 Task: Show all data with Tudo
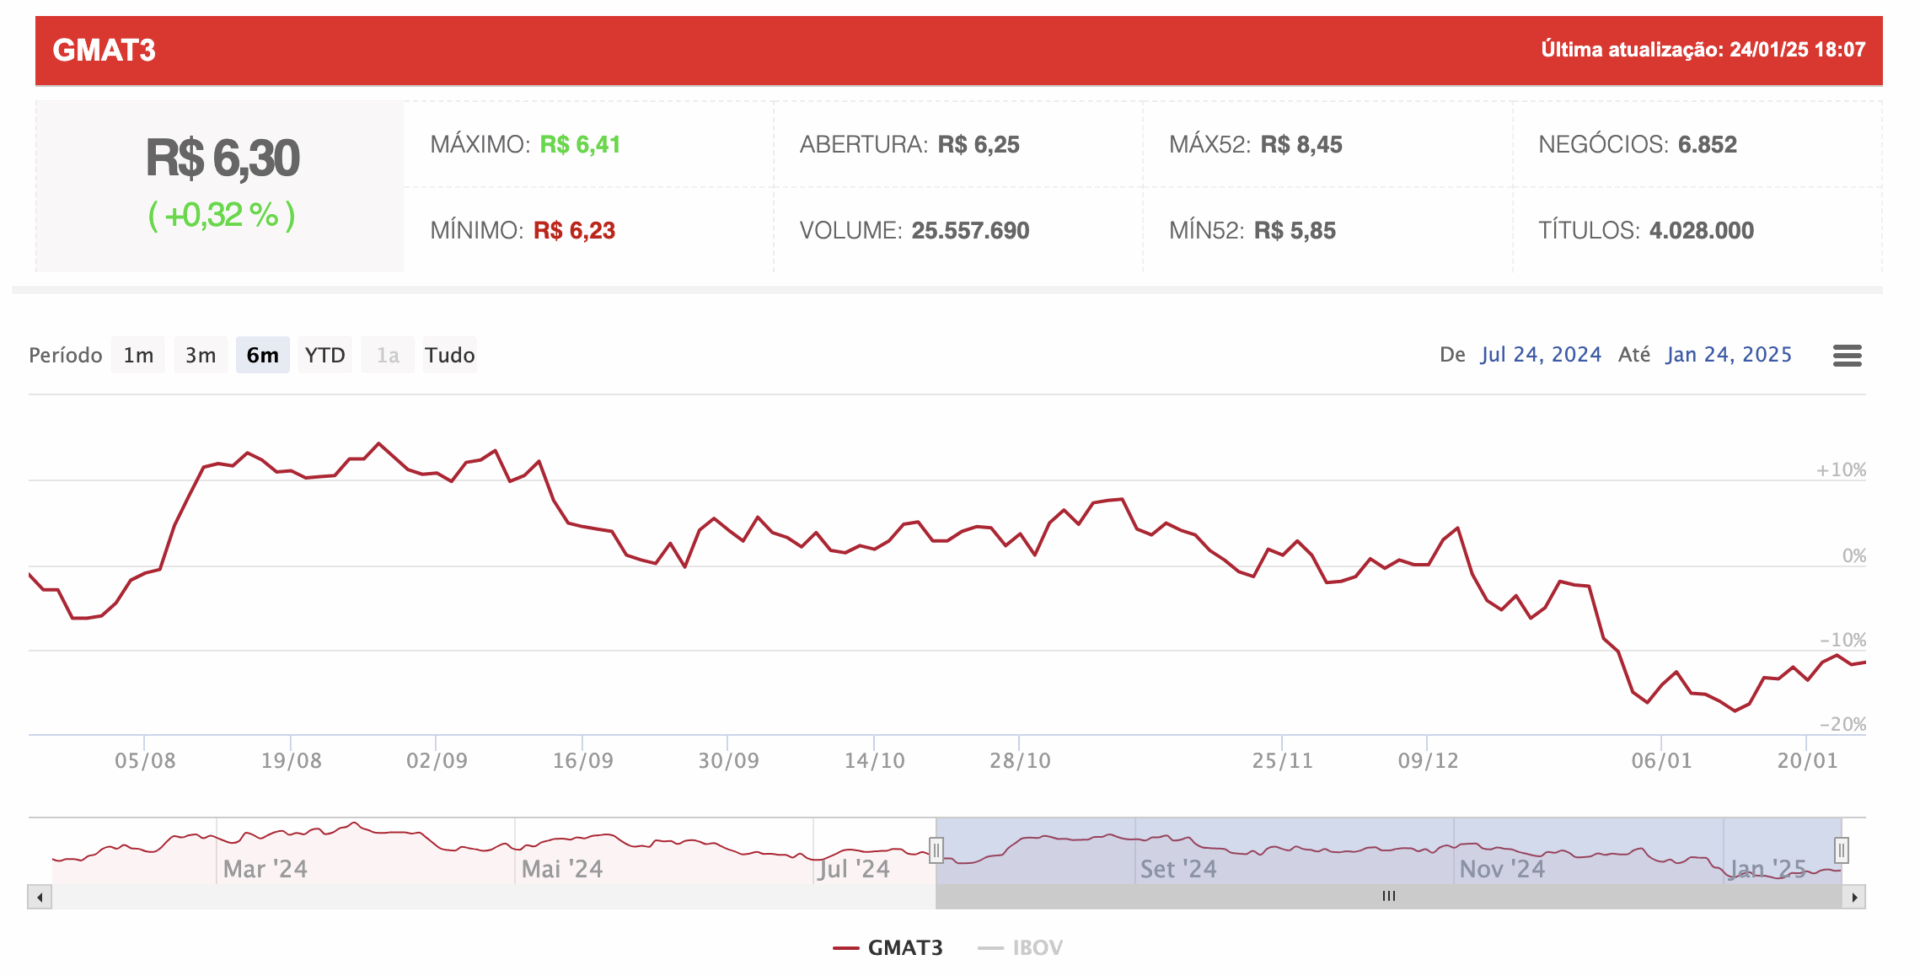tap(449, 355)
